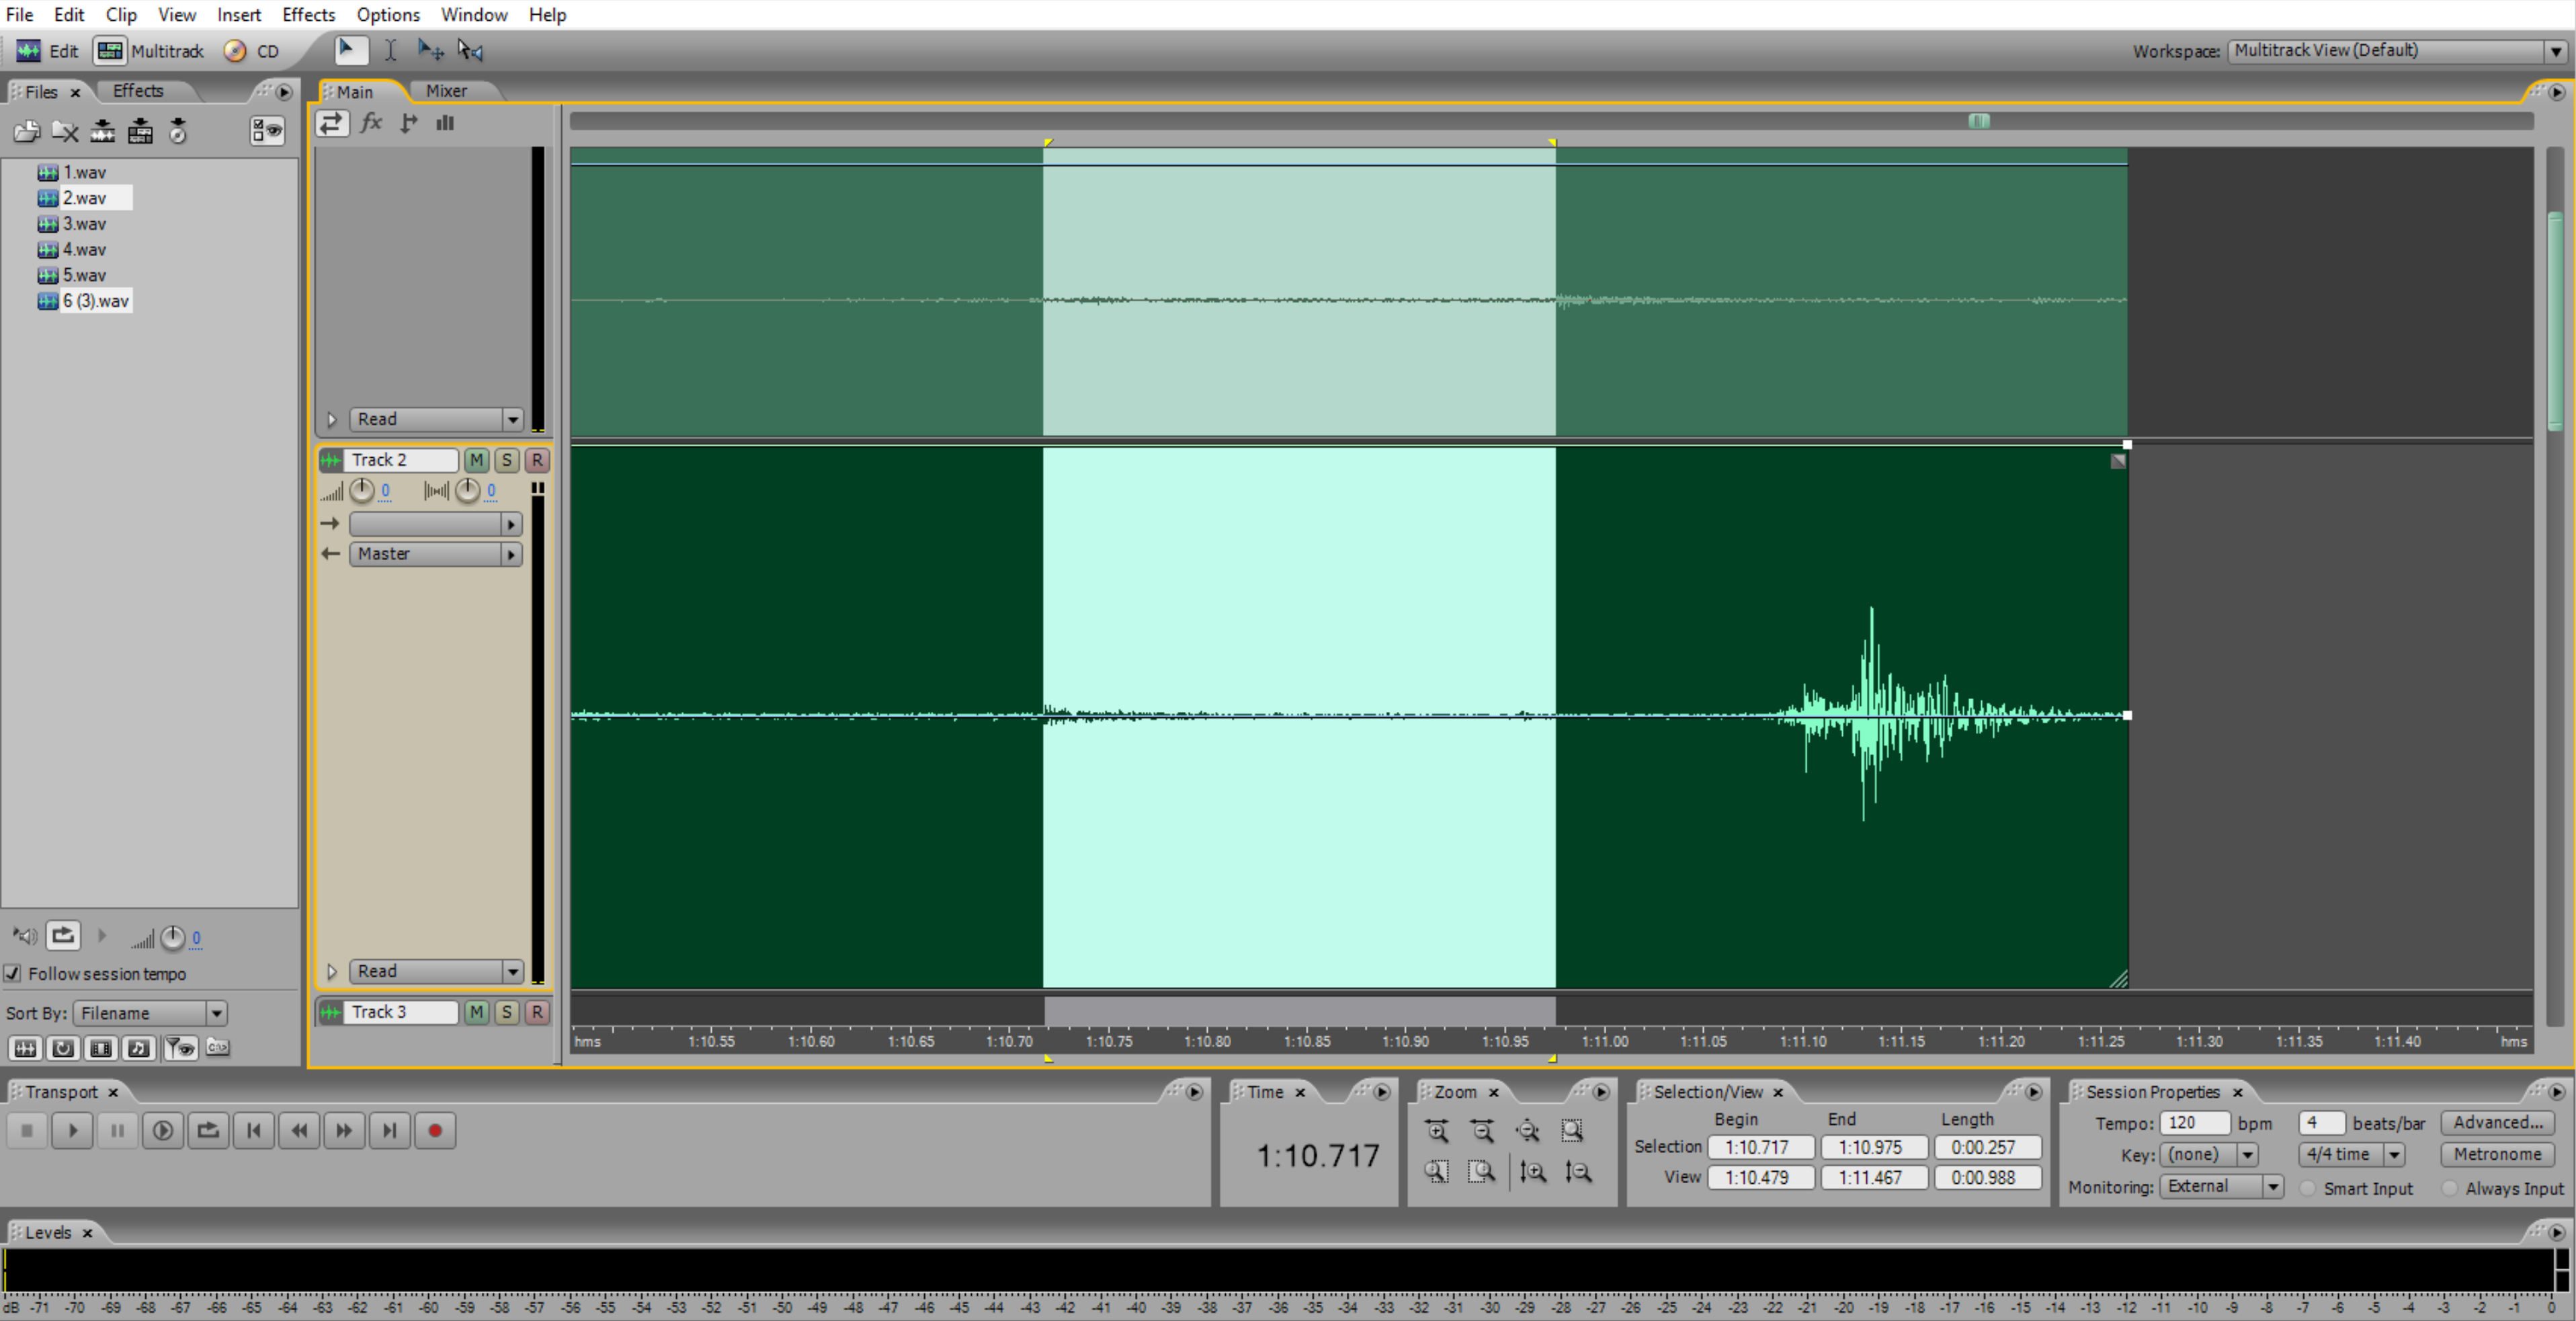Click the Metronome button

click(2496, 1154)
